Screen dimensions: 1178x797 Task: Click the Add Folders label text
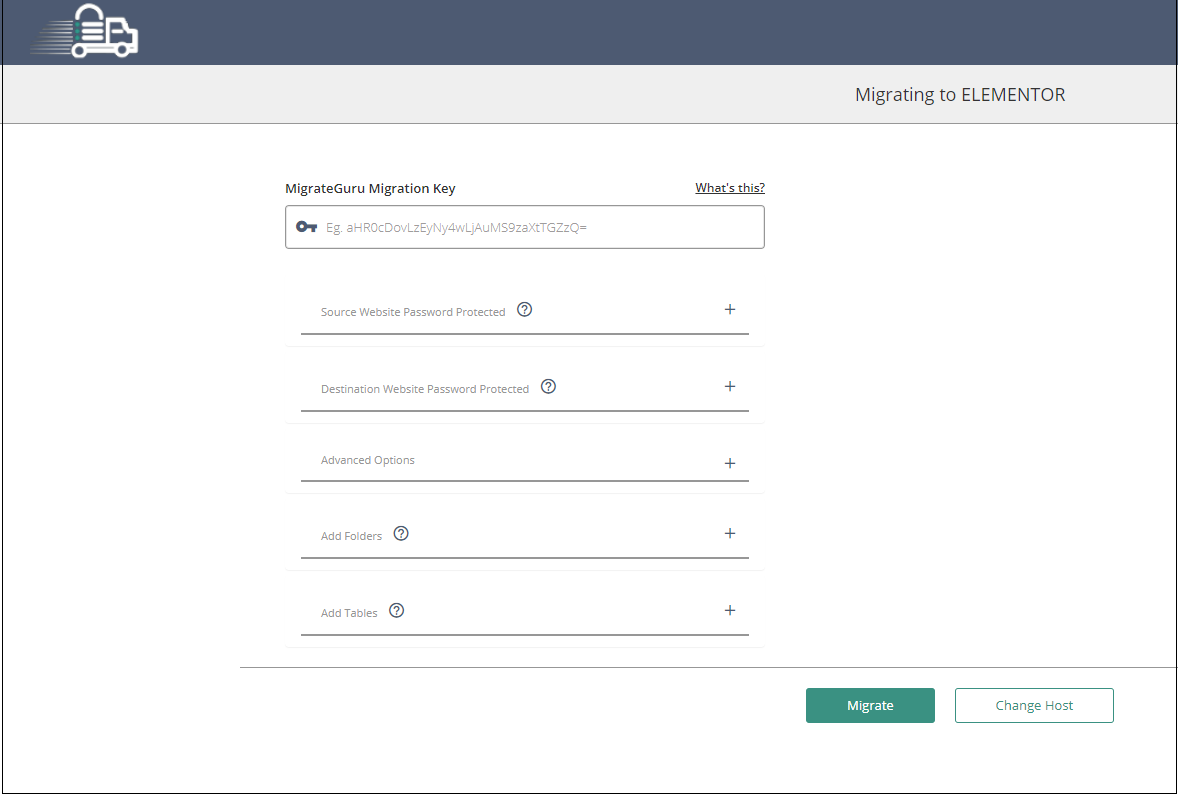coord(351,535)
